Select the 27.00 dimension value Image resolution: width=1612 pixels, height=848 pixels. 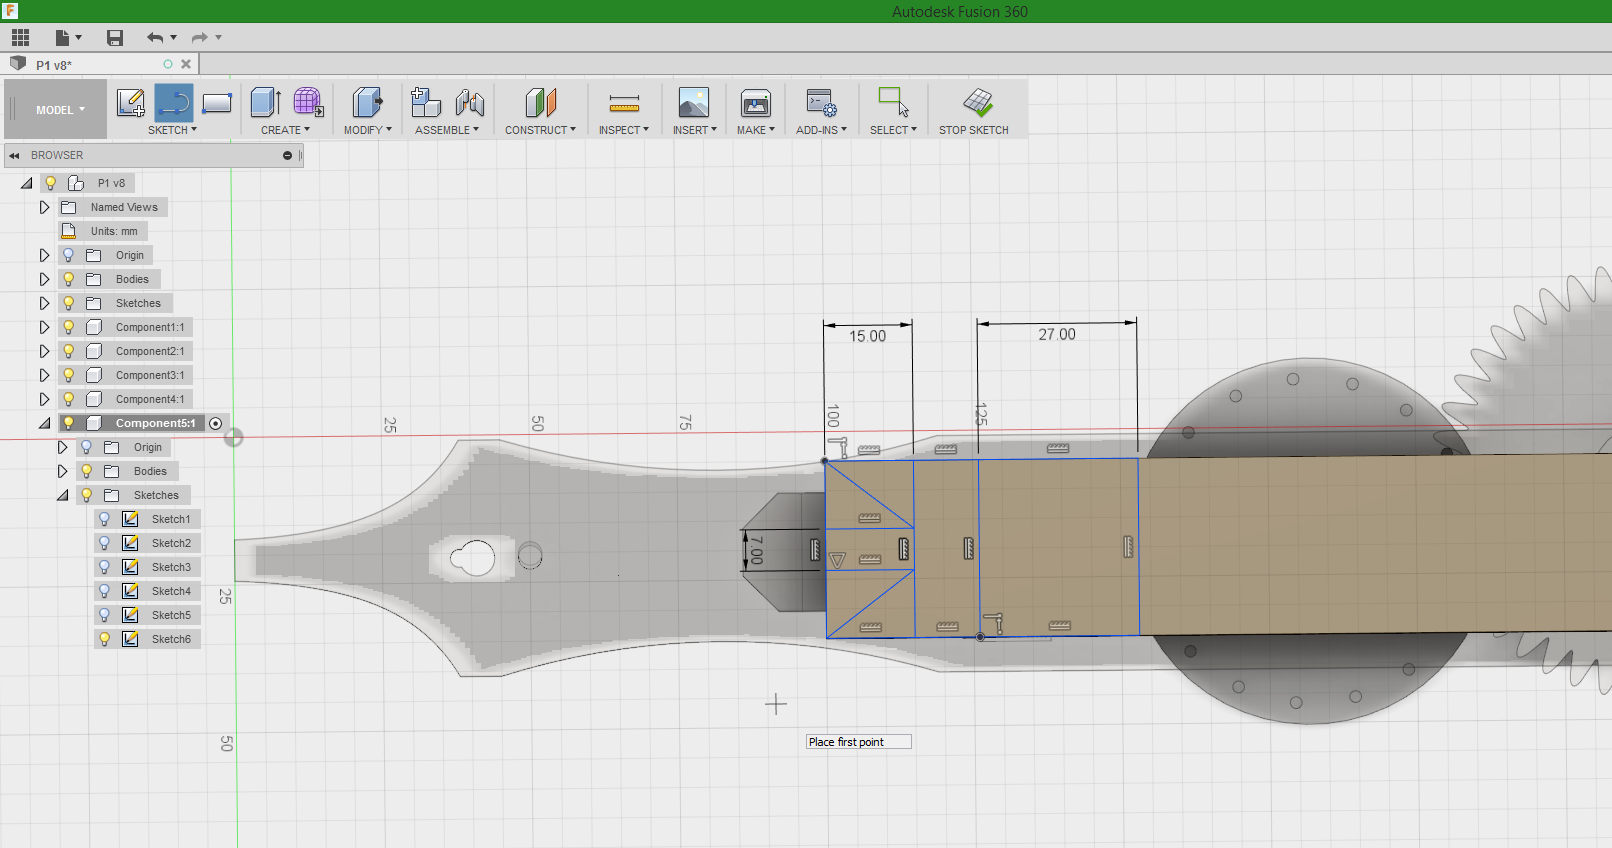(x=1057, y=334)
